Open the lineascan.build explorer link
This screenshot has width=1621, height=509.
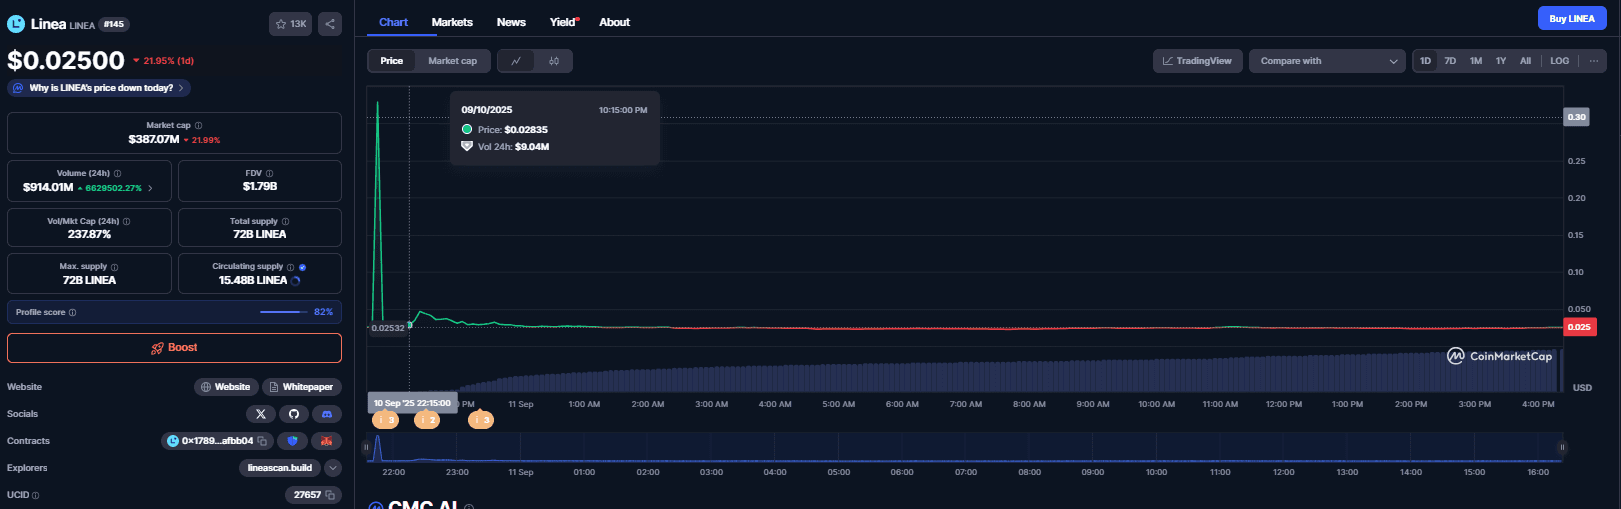pyautogui.click(x=279, y=468)
